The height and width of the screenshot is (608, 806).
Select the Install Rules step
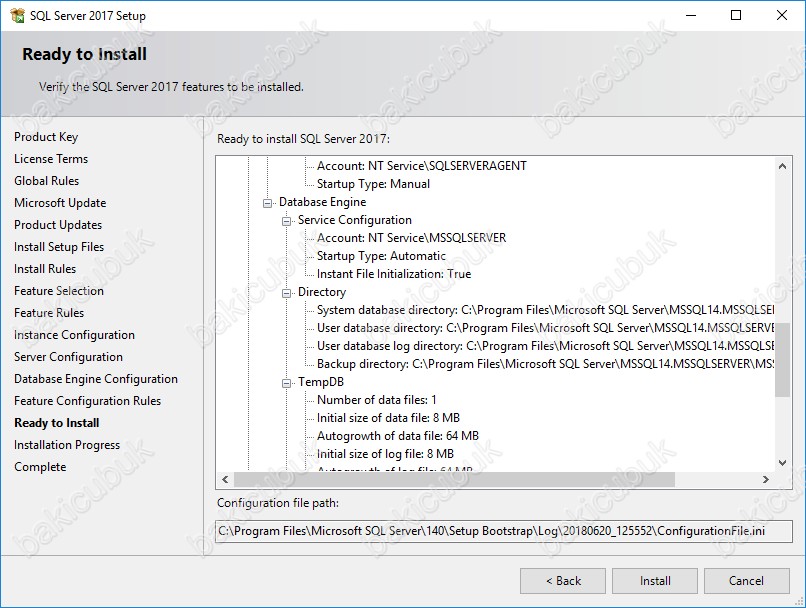pos(45,269)
